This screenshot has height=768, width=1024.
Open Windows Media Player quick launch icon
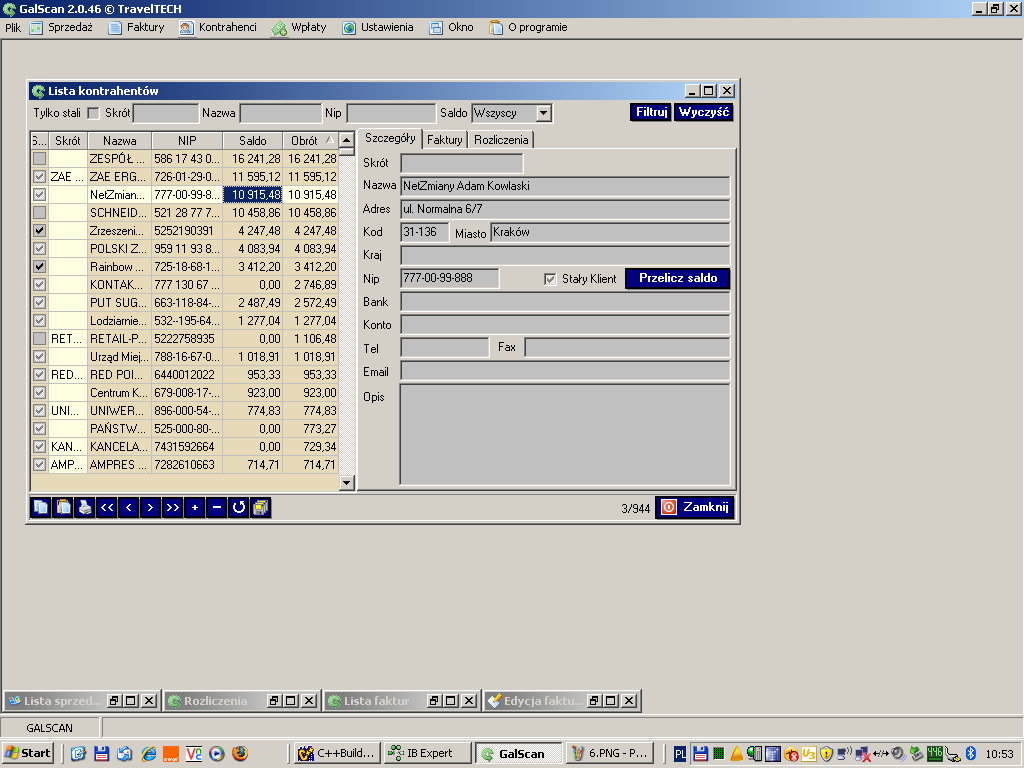217,754
